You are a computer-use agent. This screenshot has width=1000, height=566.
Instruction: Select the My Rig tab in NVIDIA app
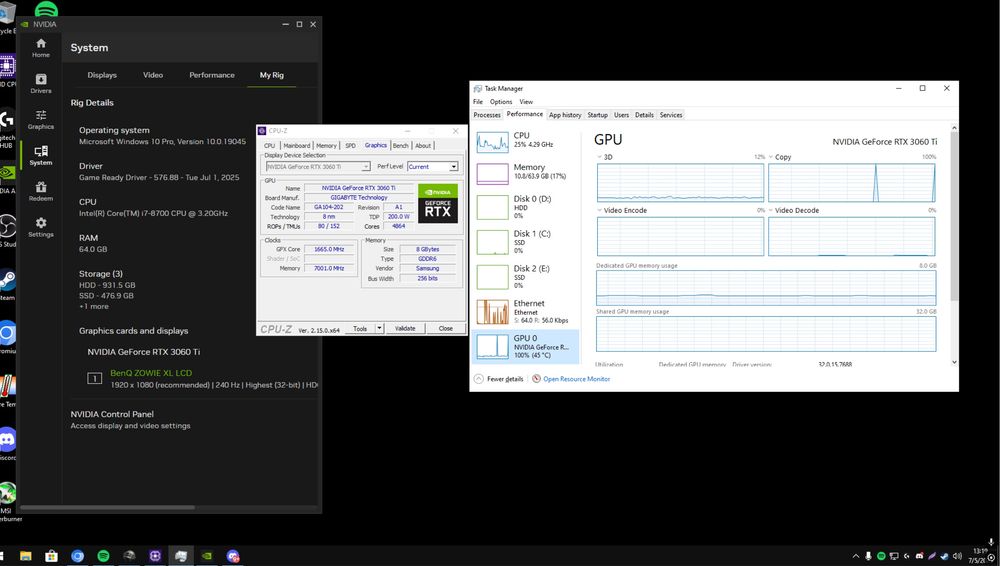272,75
